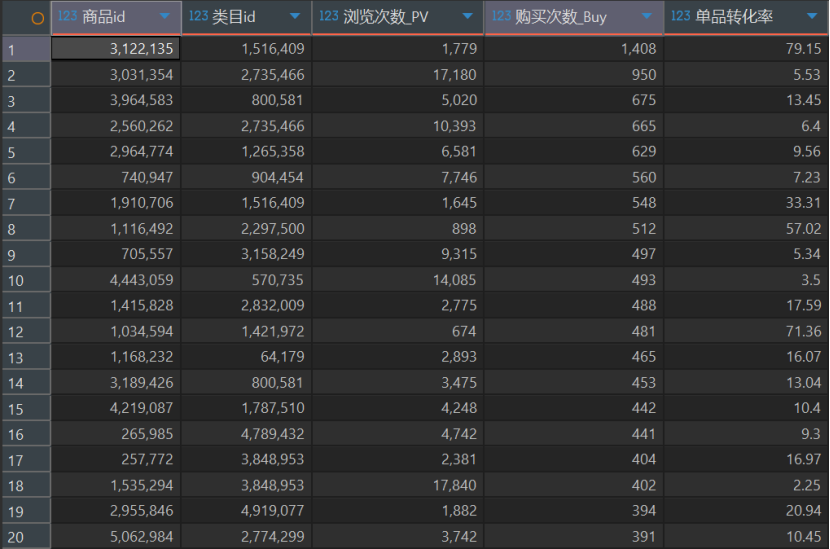Click cell 4,789,432
Image resolution: width=830 pixels, height=549 pixels.
pos(247,434)
